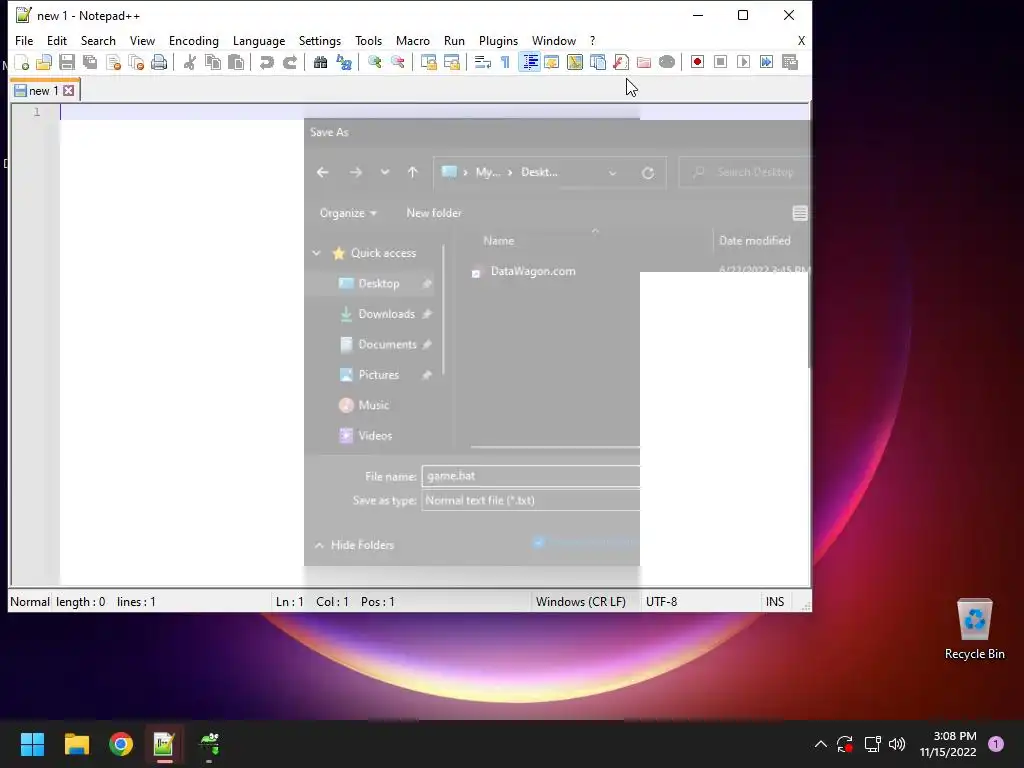This screenshot has height=768, width=1024.
Task: Click the Zoom In magnifier icon
Action: coord(374,62)
